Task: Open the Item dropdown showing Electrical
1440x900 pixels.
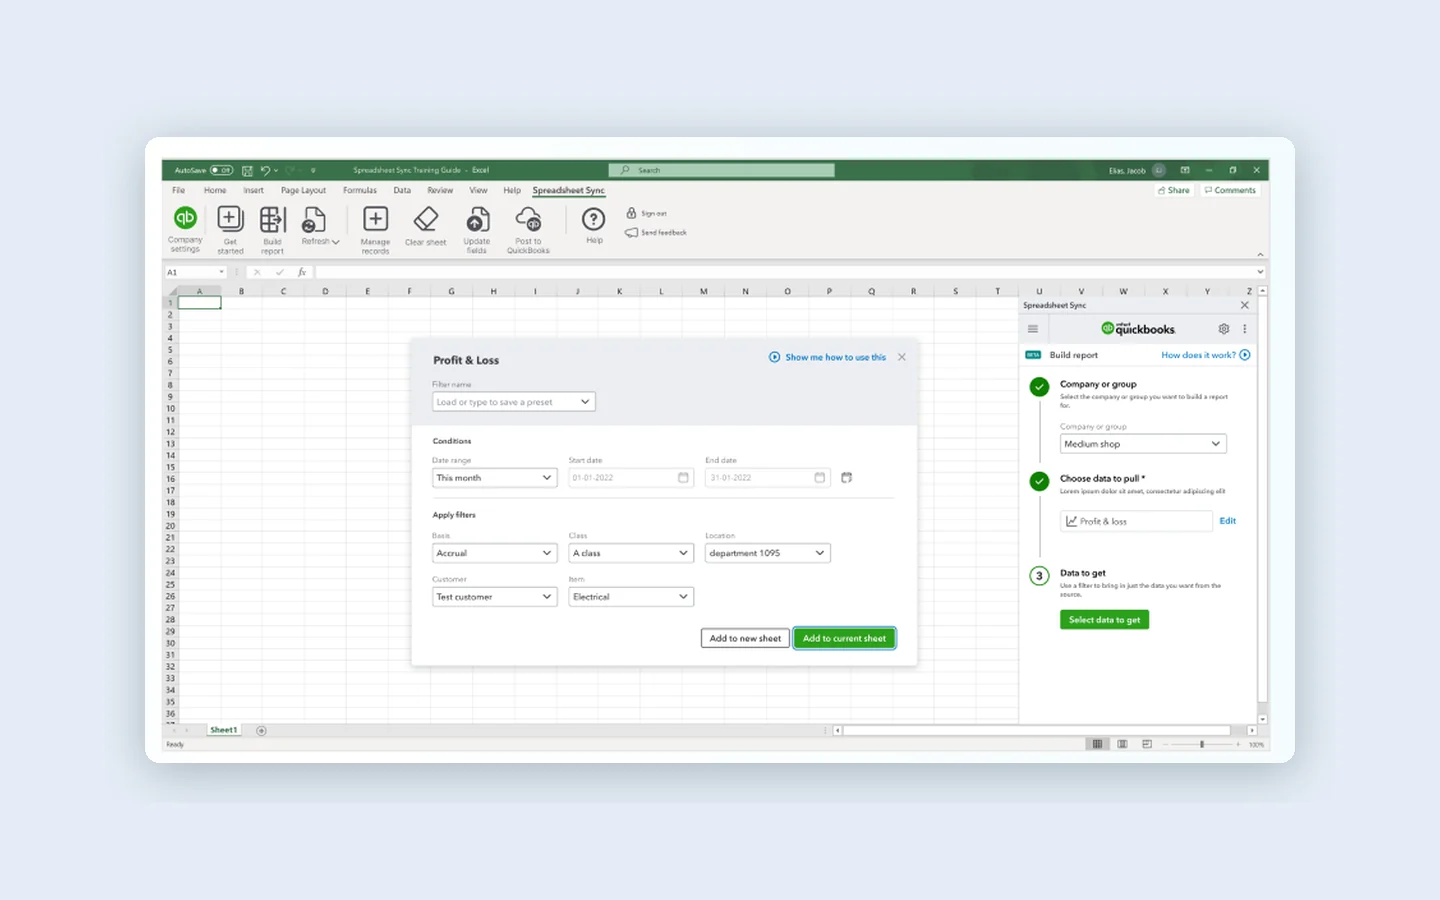Action: tap(631, 597)
